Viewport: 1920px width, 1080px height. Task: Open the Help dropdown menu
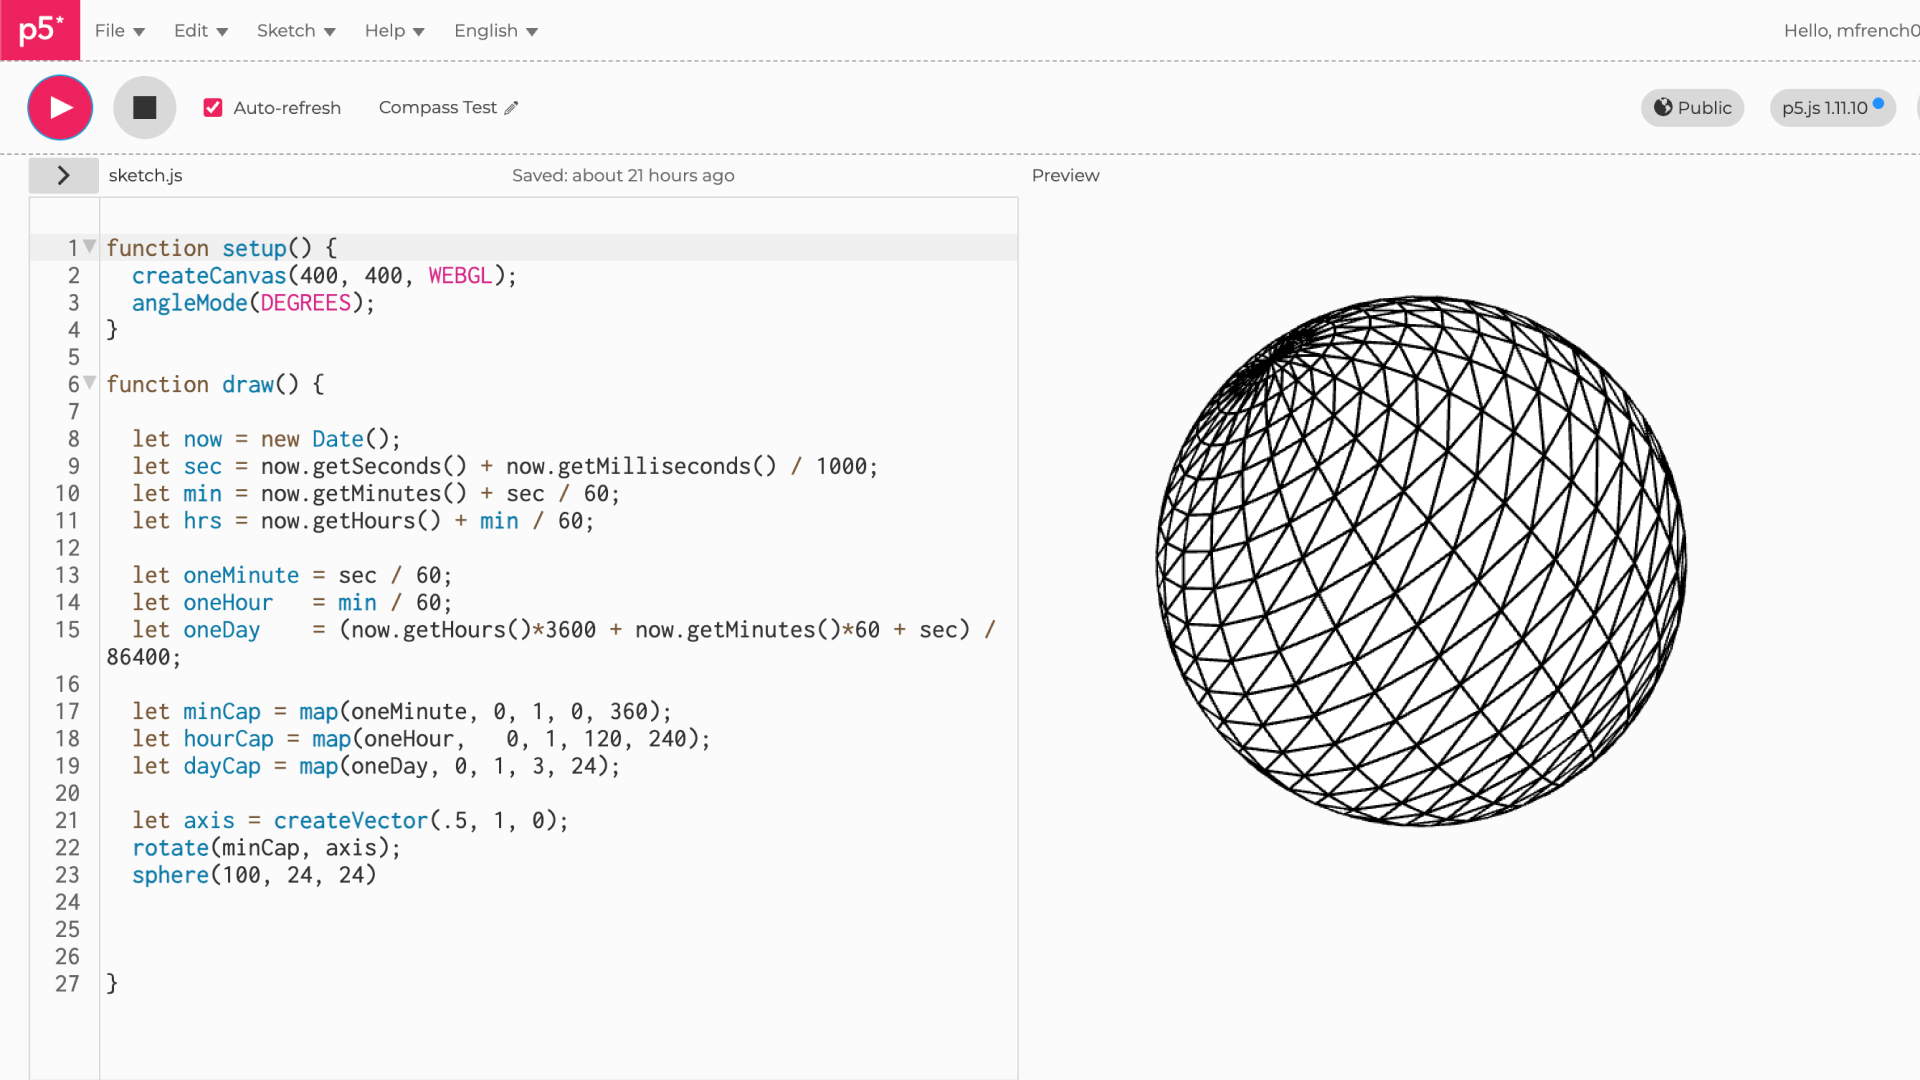(394, 31)
